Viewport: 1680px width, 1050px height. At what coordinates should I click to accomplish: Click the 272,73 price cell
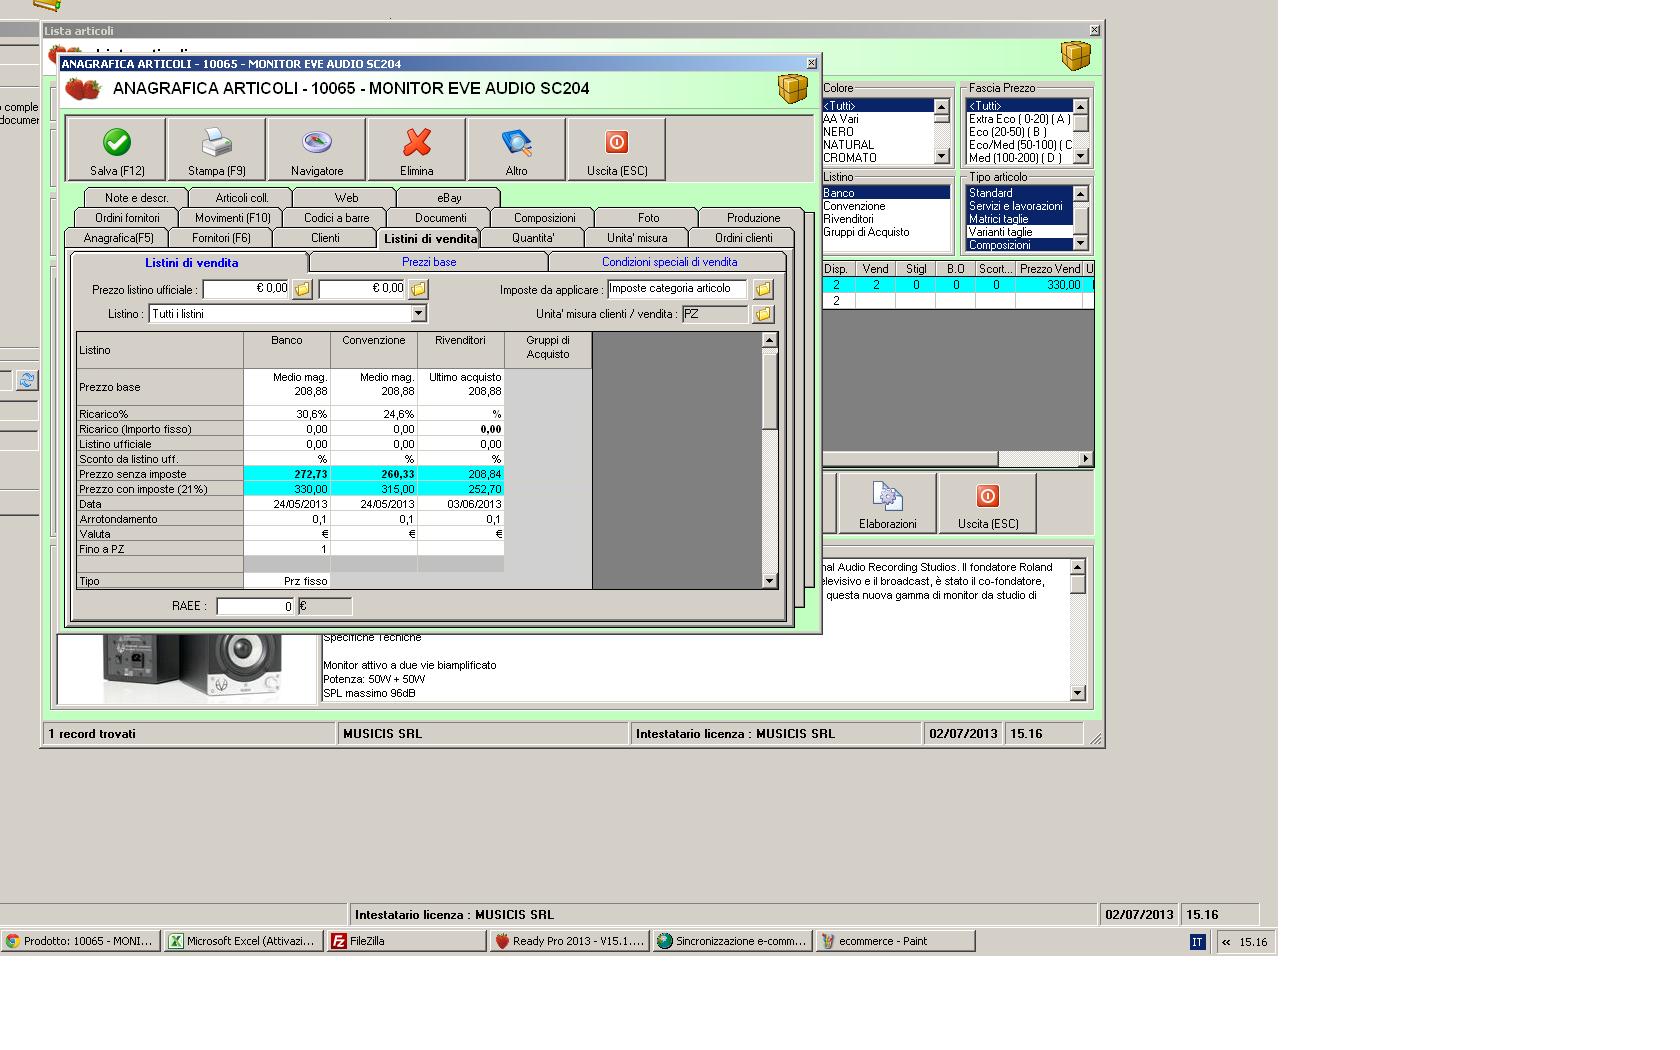pyautogui.click(x=287, y=474)
